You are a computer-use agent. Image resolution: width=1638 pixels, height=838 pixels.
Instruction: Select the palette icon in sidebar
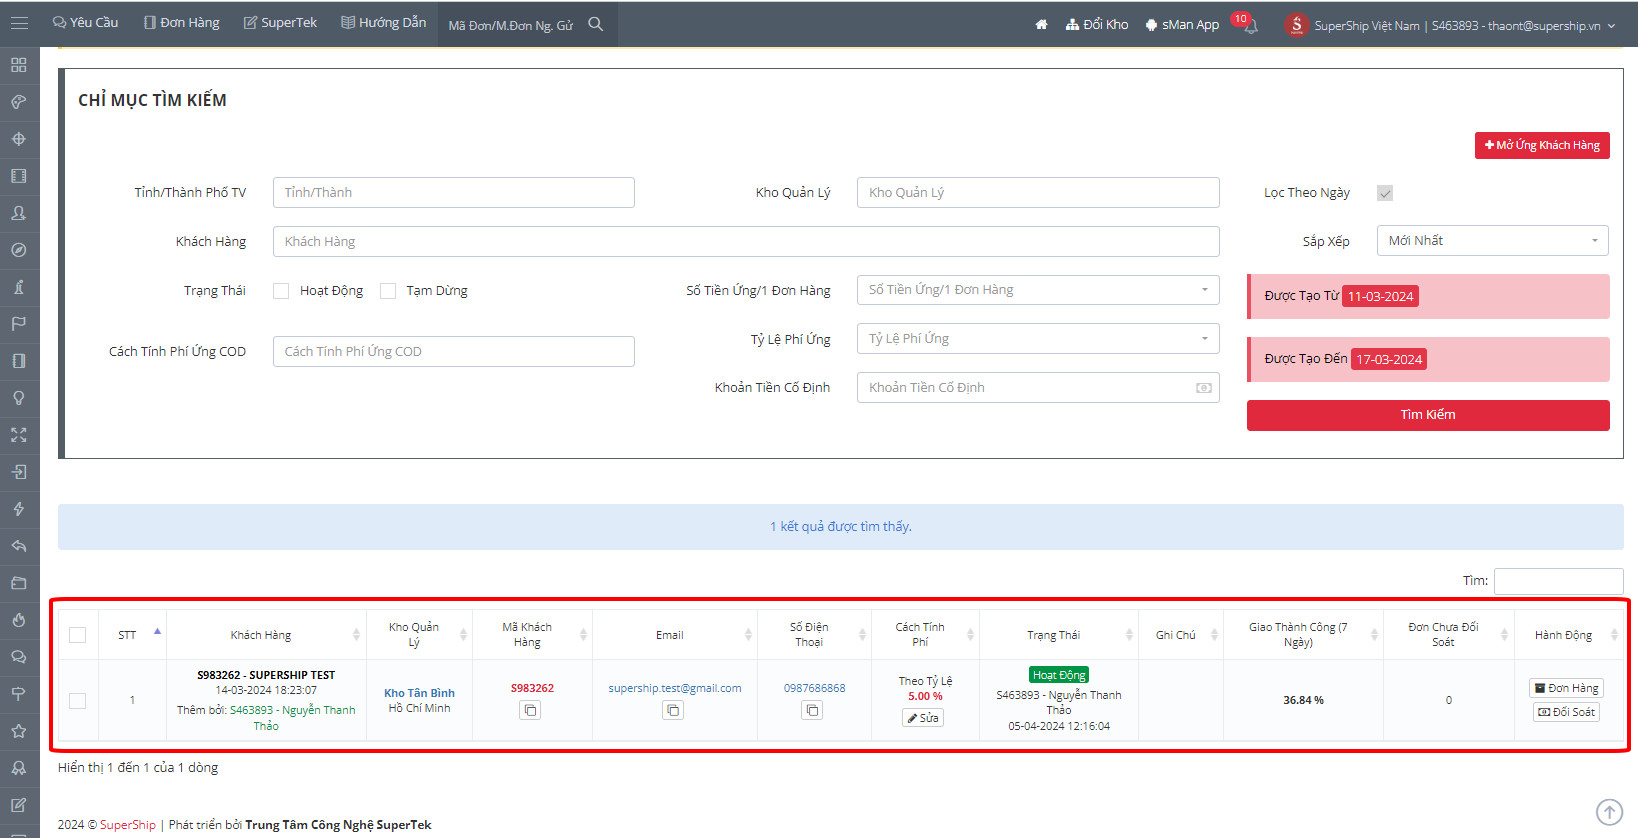19,102
